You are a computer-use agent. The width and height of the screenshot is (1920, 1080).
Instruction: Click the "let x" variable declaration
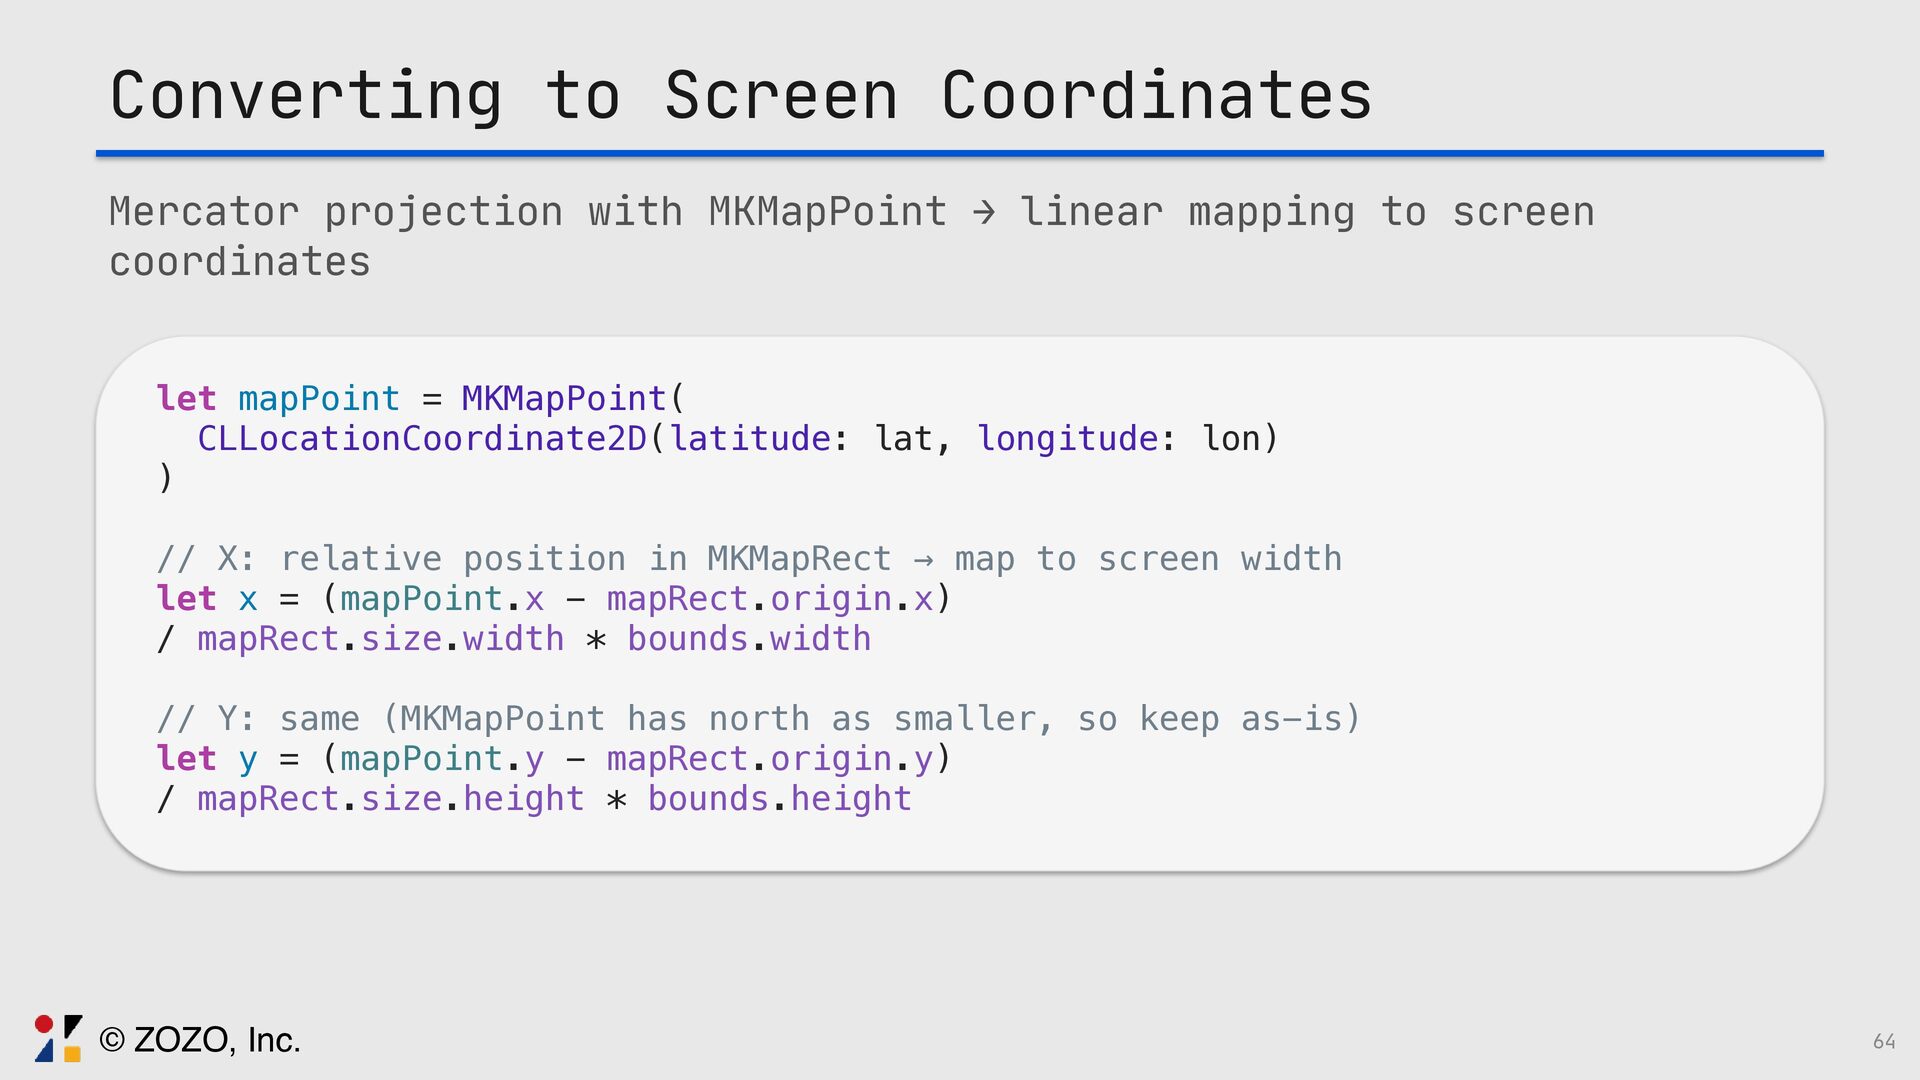click(207, 599)
